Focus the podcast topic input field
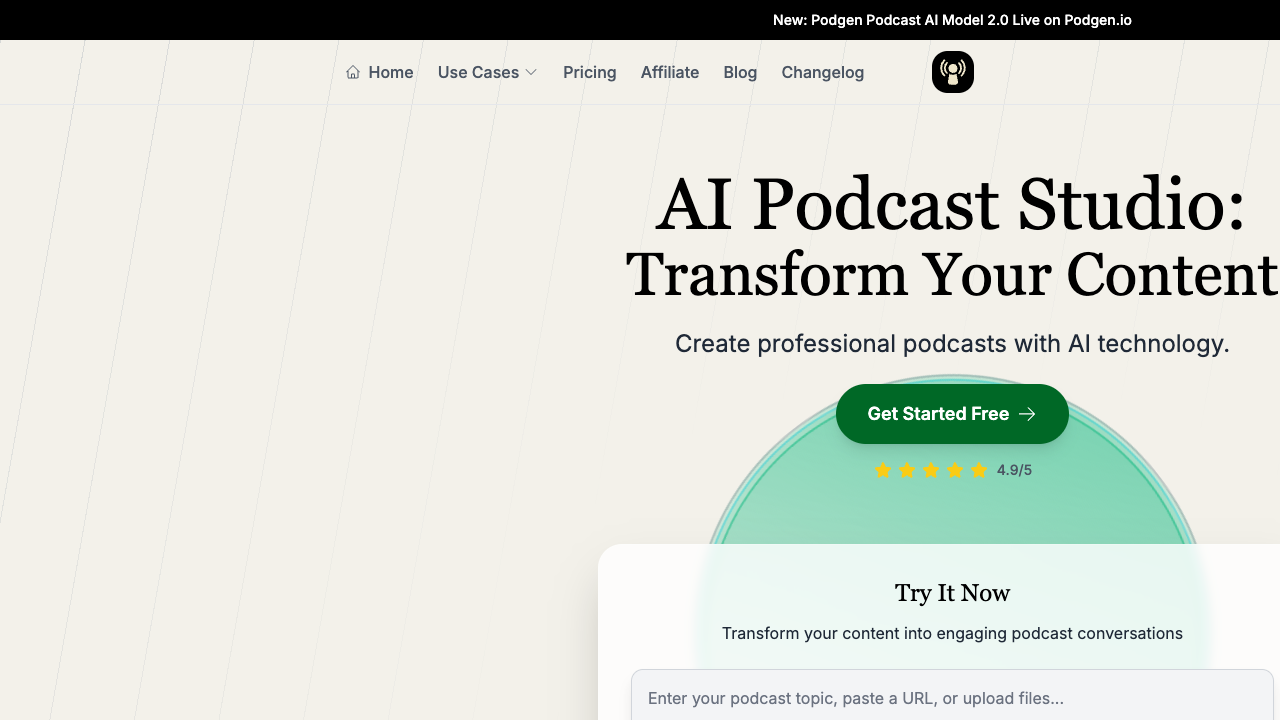Viewport: 1280px width, 720px height. (x=952, y=697)
